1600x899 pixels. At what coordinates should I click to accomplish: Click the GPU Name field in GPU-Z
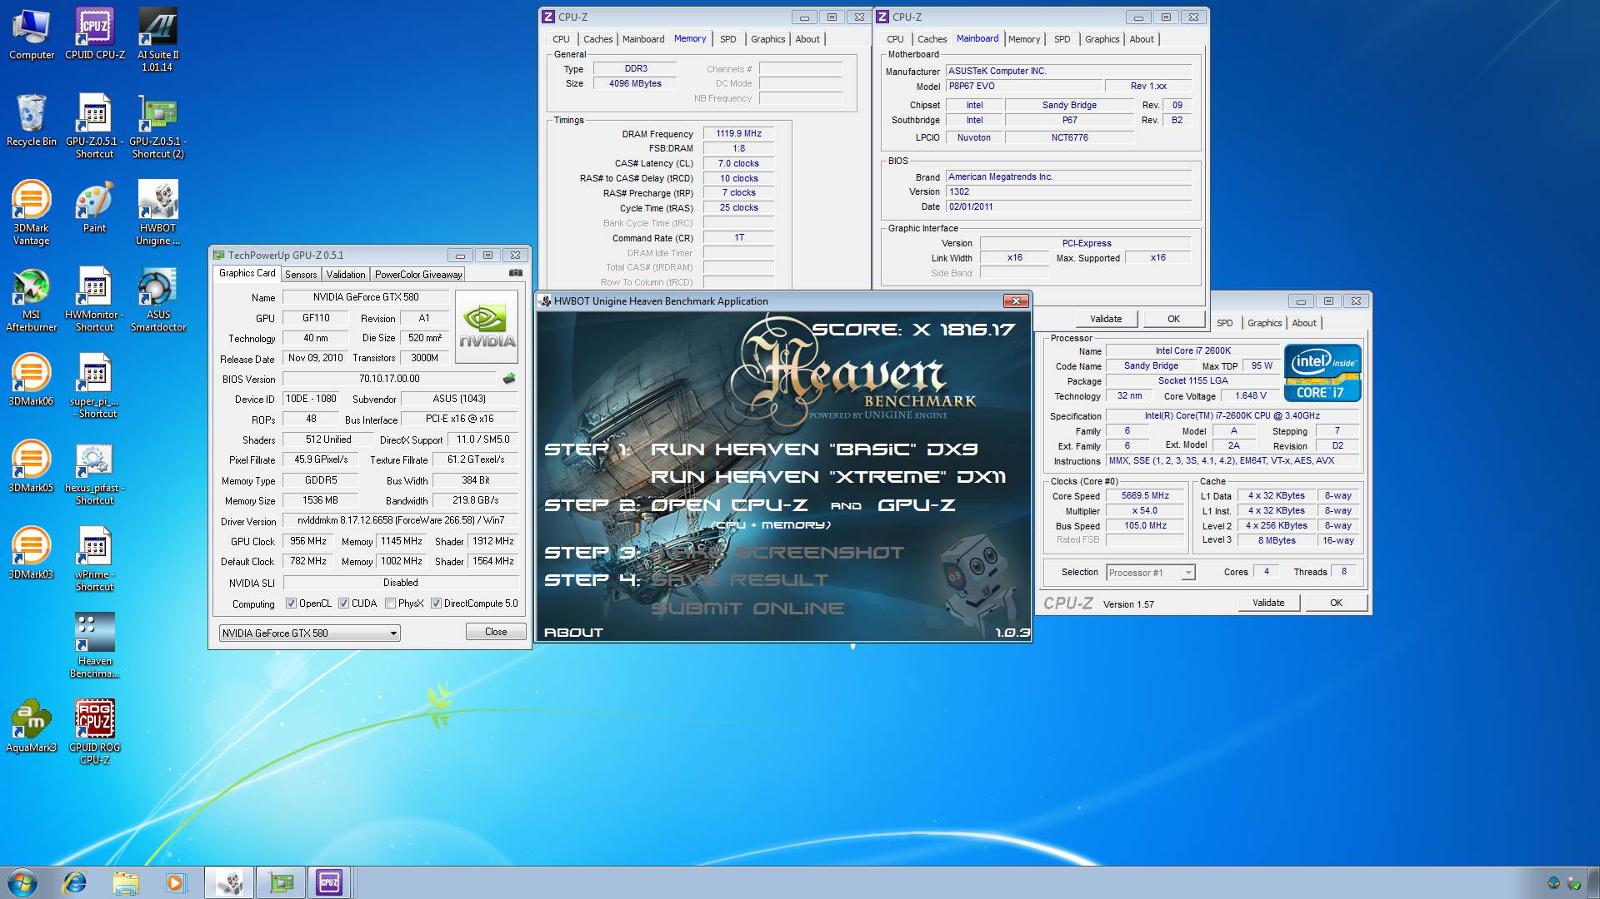point(366,297)
